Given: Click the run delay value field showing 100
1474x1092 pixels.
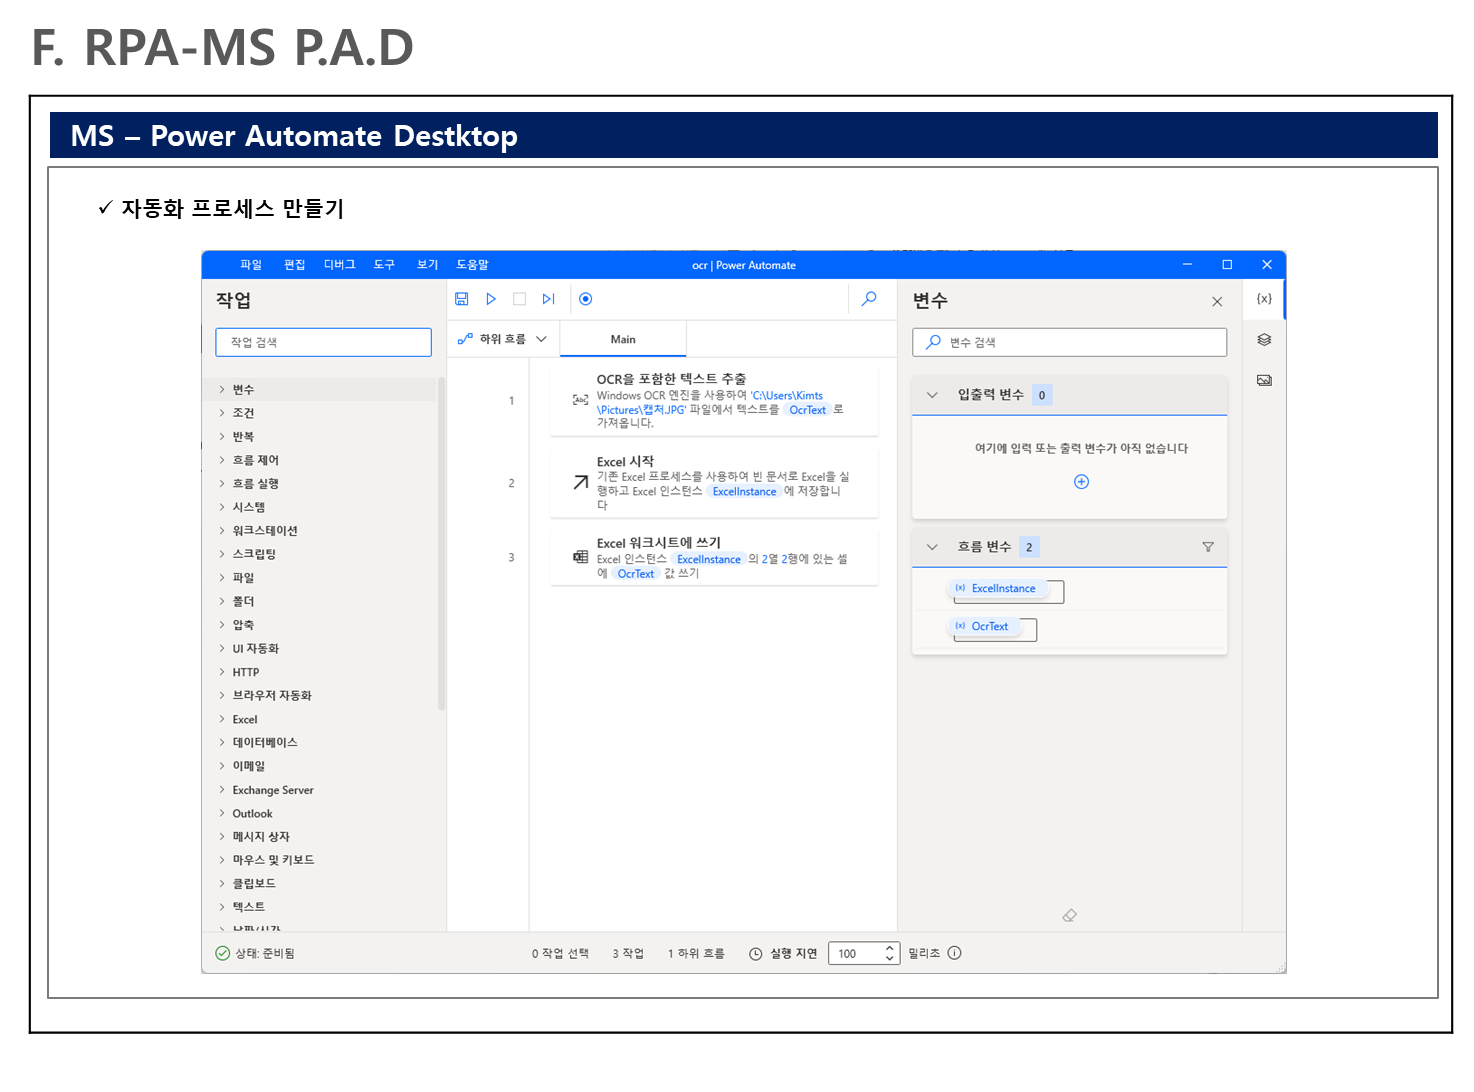Looking at the screenshot, I should (855, 954).
